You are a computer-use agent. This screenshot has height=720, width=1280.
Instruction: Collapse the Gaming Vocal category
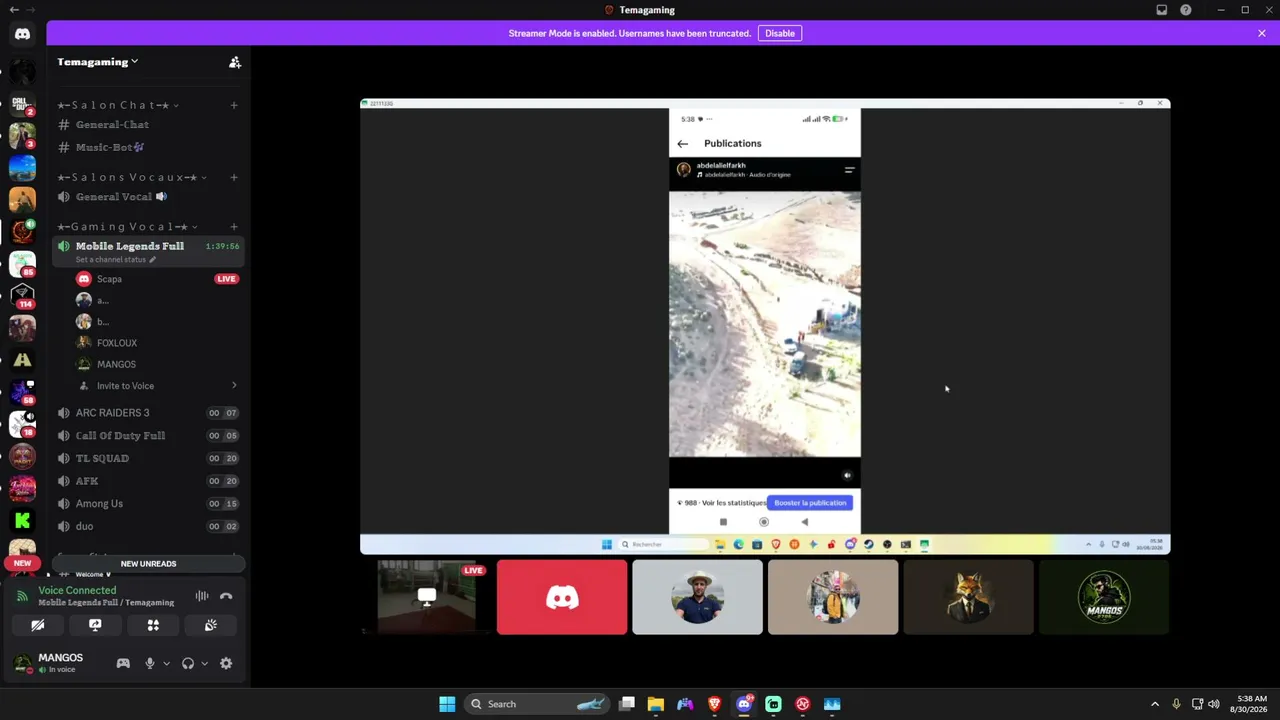point(127,226)
